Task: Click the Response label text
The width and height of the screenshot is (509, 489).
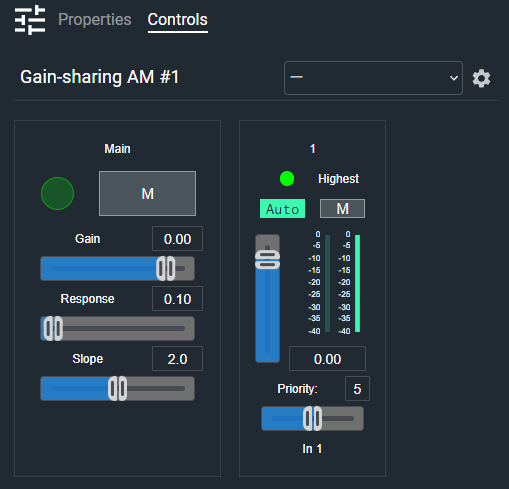Action: [x=87, y=299]
